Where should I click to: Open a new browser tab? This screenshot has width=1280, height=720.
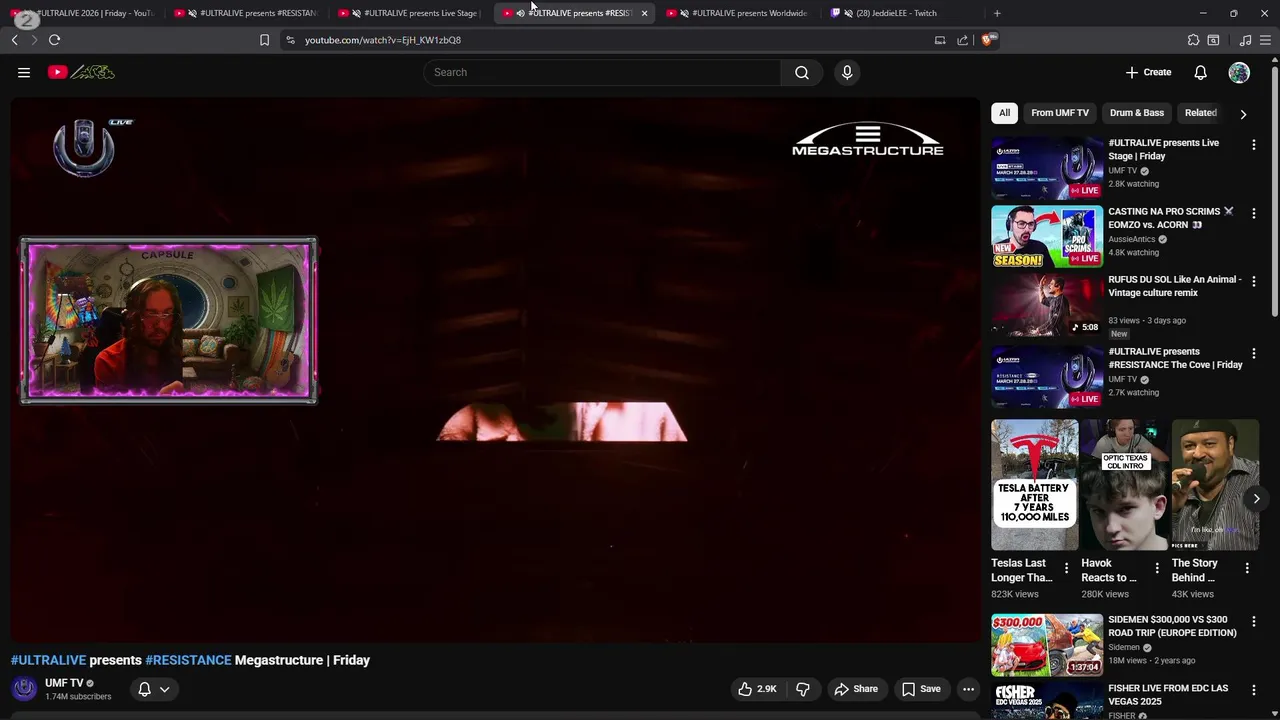tap(997, 13)
